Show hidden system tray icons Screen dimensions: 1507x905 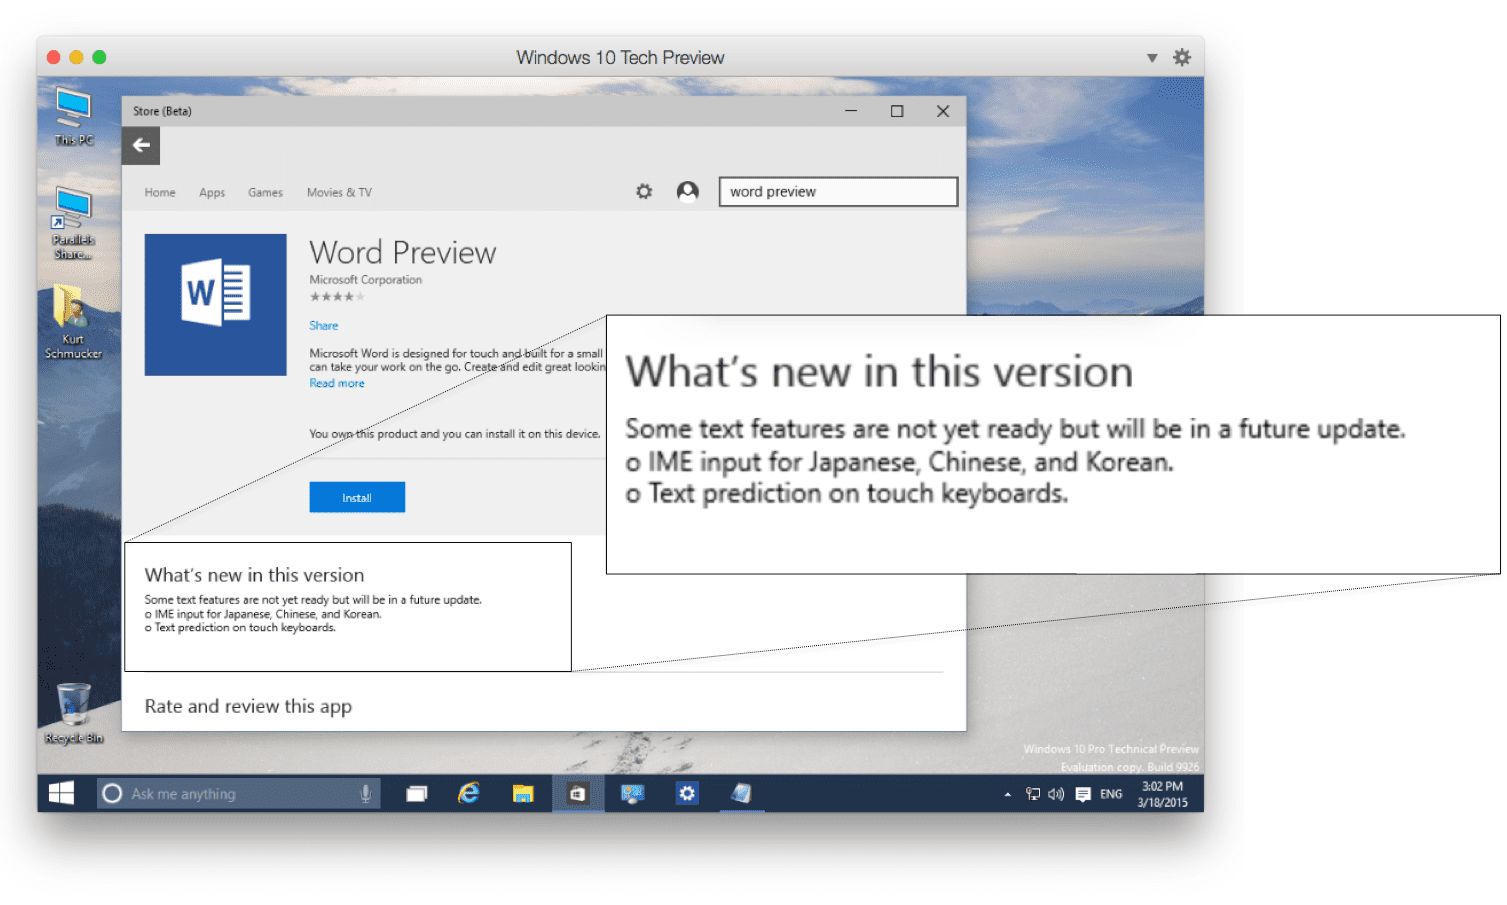click(x=1007, y=794)
